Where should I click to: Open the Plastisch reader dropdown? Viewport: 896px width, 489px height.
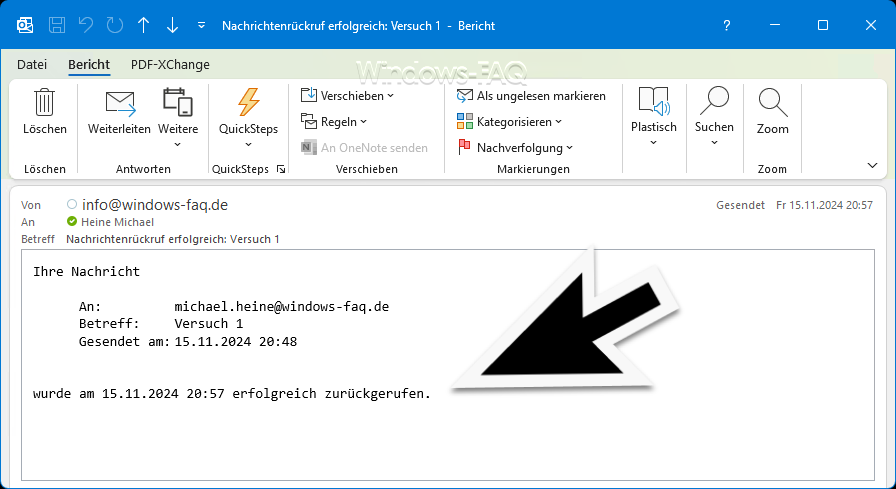pos(654,117)
